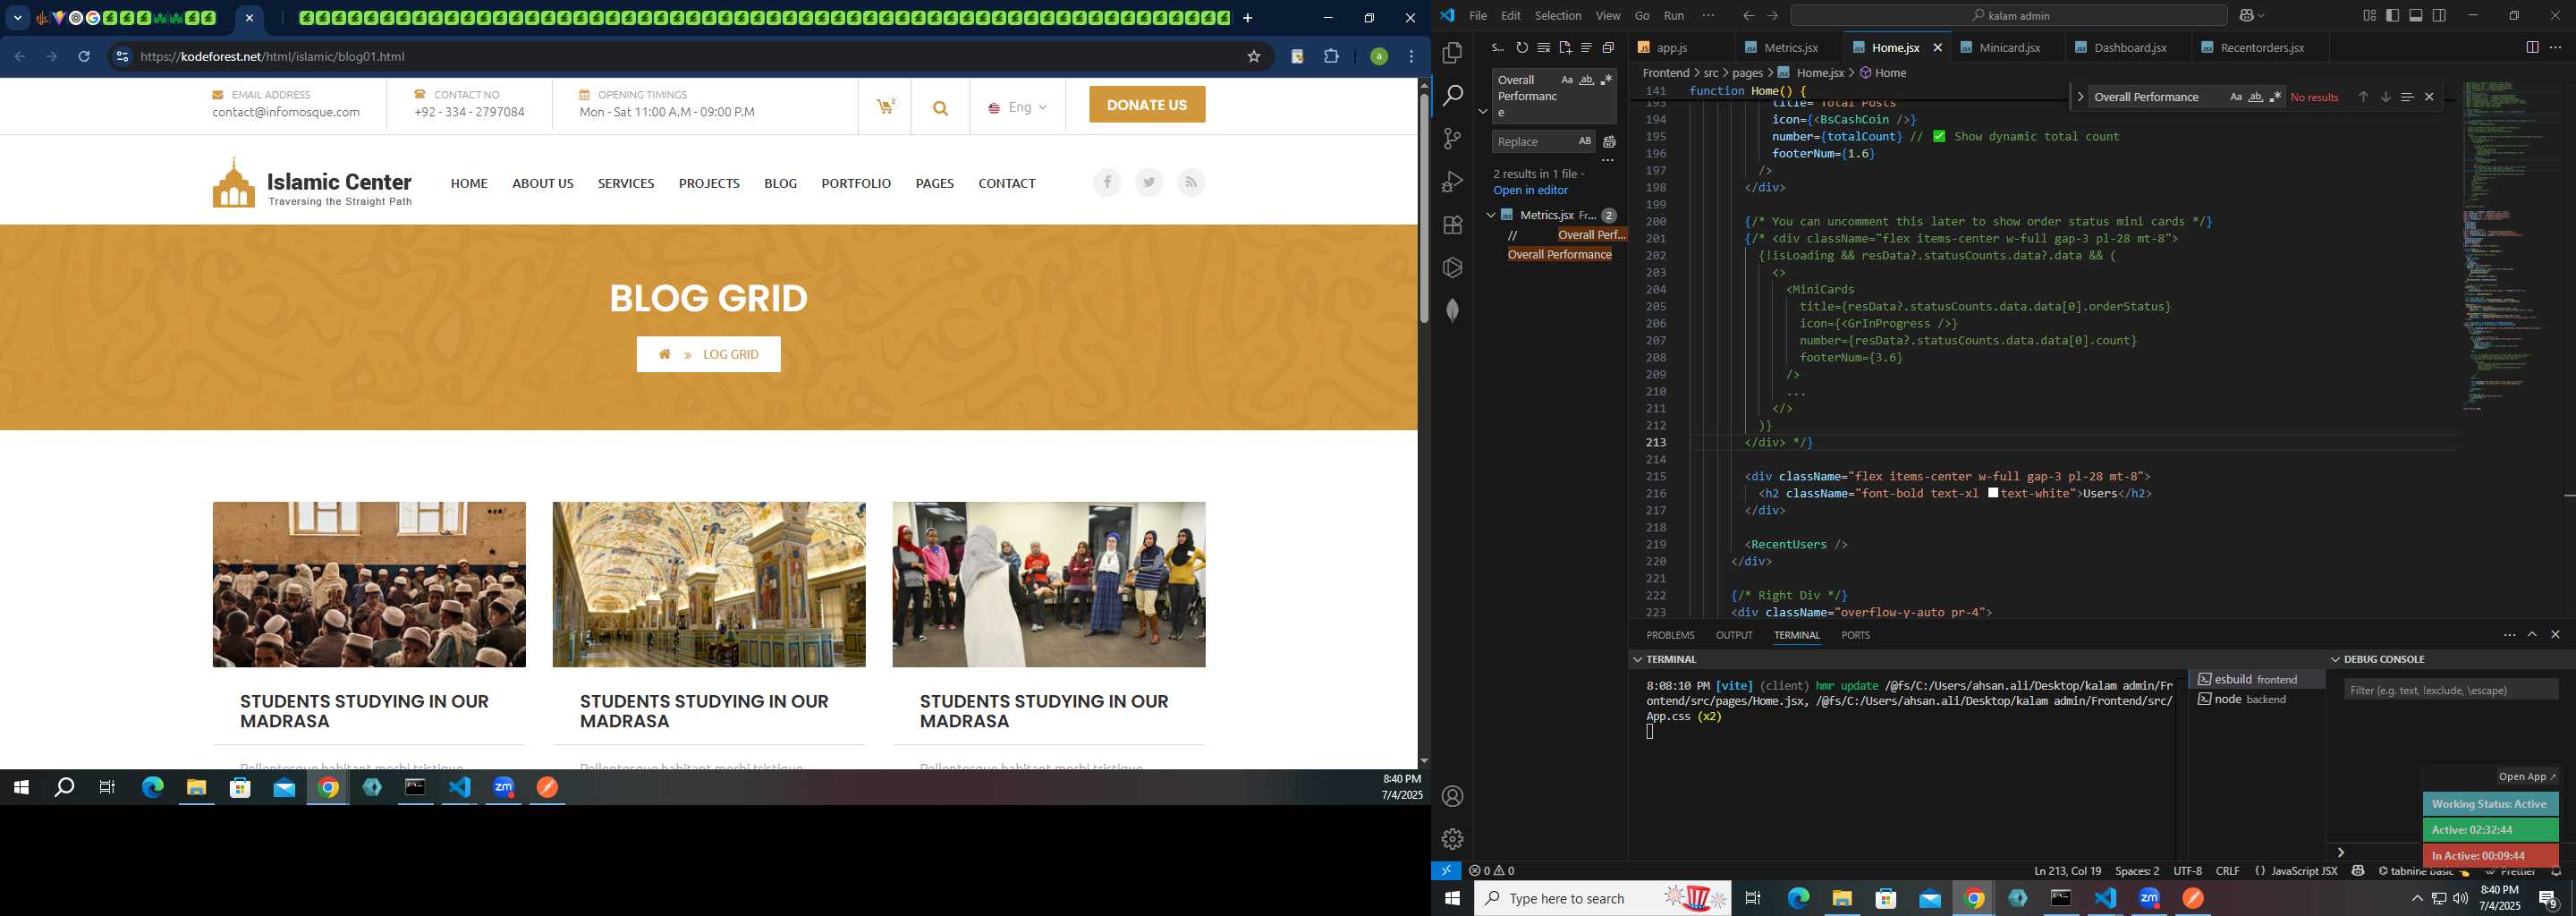Collapse the Metrics.jsx search result group
Viewport: 2576px width, 916px height.
tap(1490, 215)
